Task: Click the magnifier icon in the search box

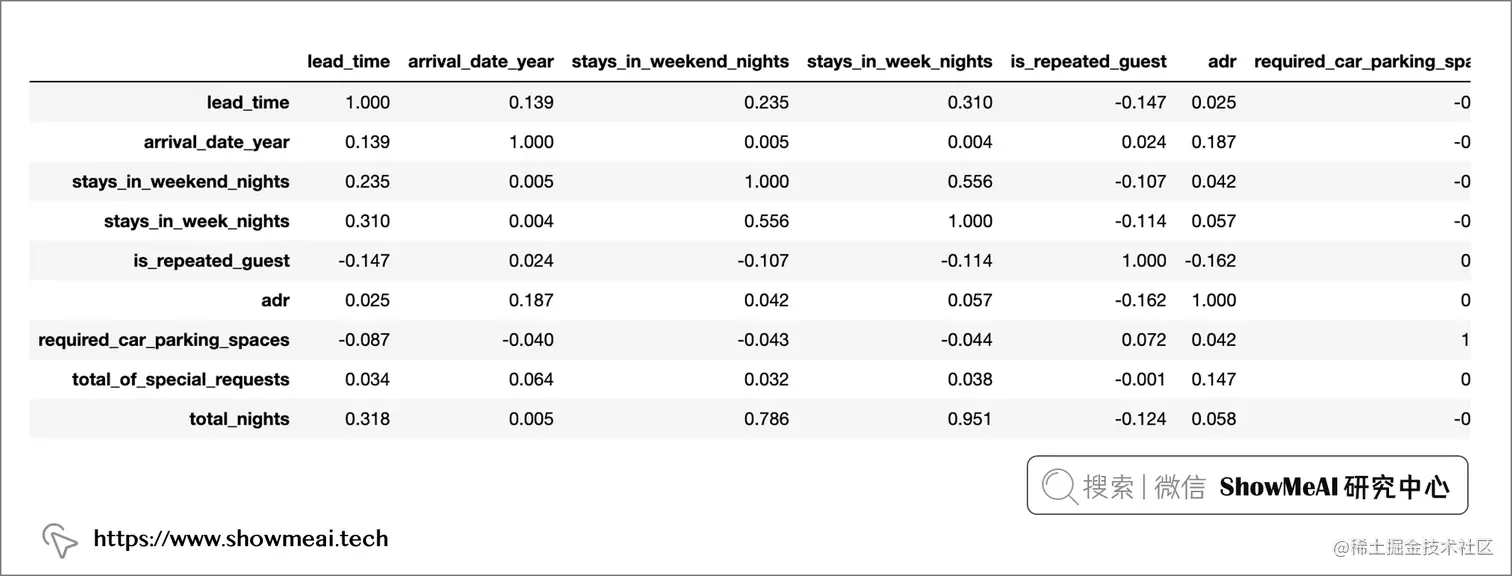Action: 1060,486
